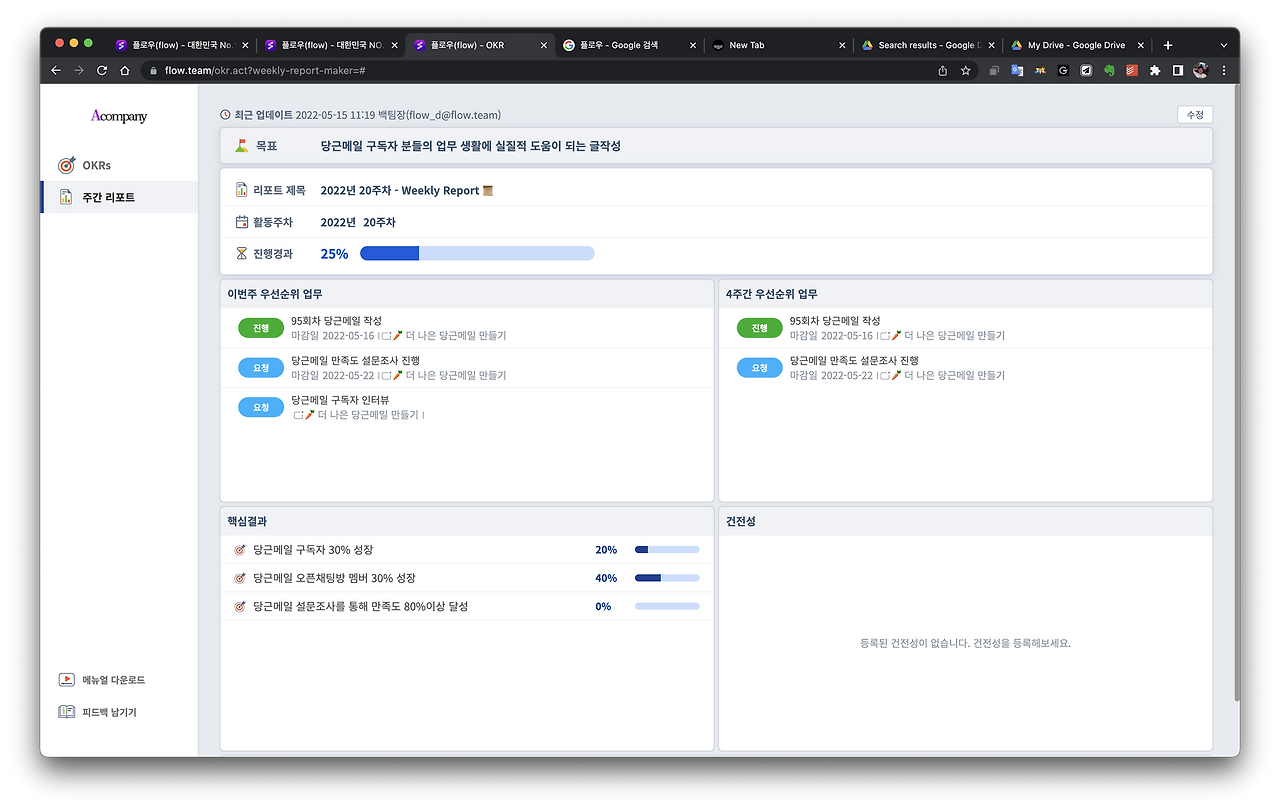Switch to the Search results Google Drive tab
1280x810 pixels.
[x=926, y=45]
